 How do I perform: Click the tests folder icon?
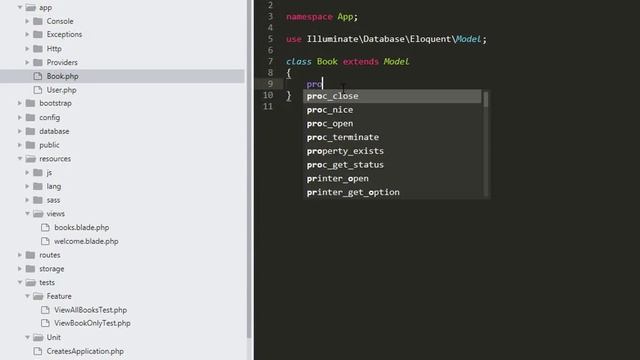coord(31,282)
